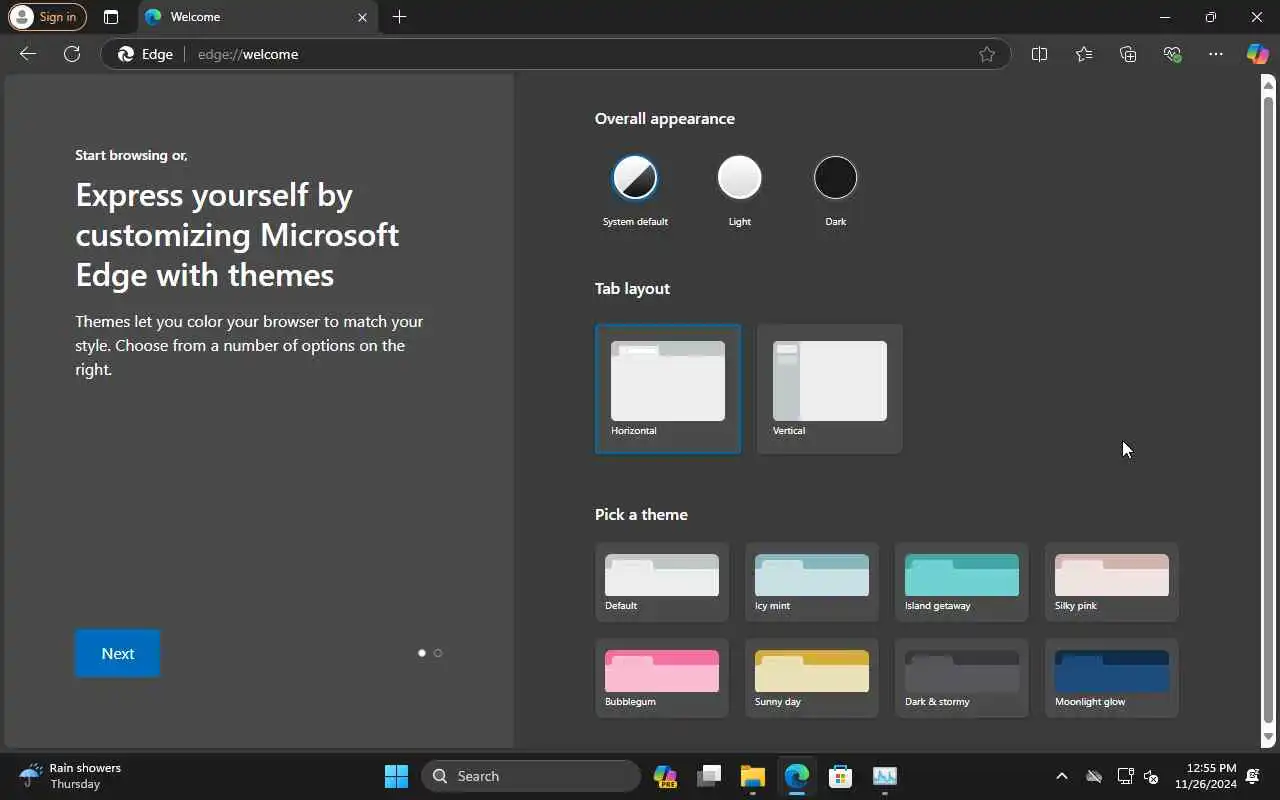Pick the Sunny day theme
The image size is (1280, 800).
(812, 678)
